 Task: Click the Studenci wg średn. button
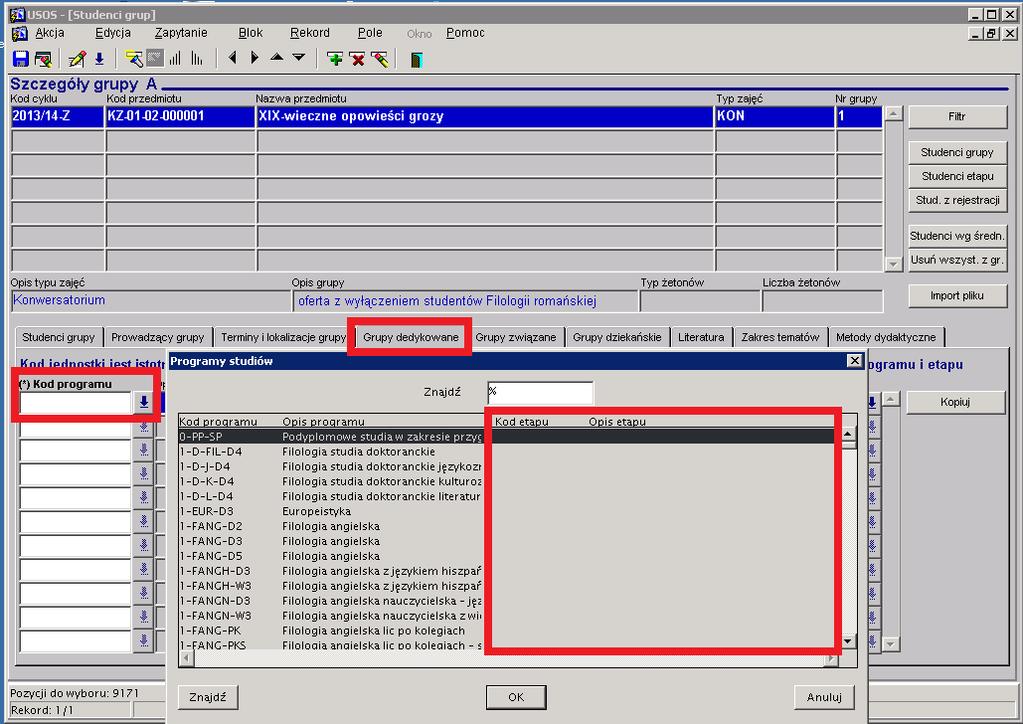pyautogui.click(x=957, y=235)
